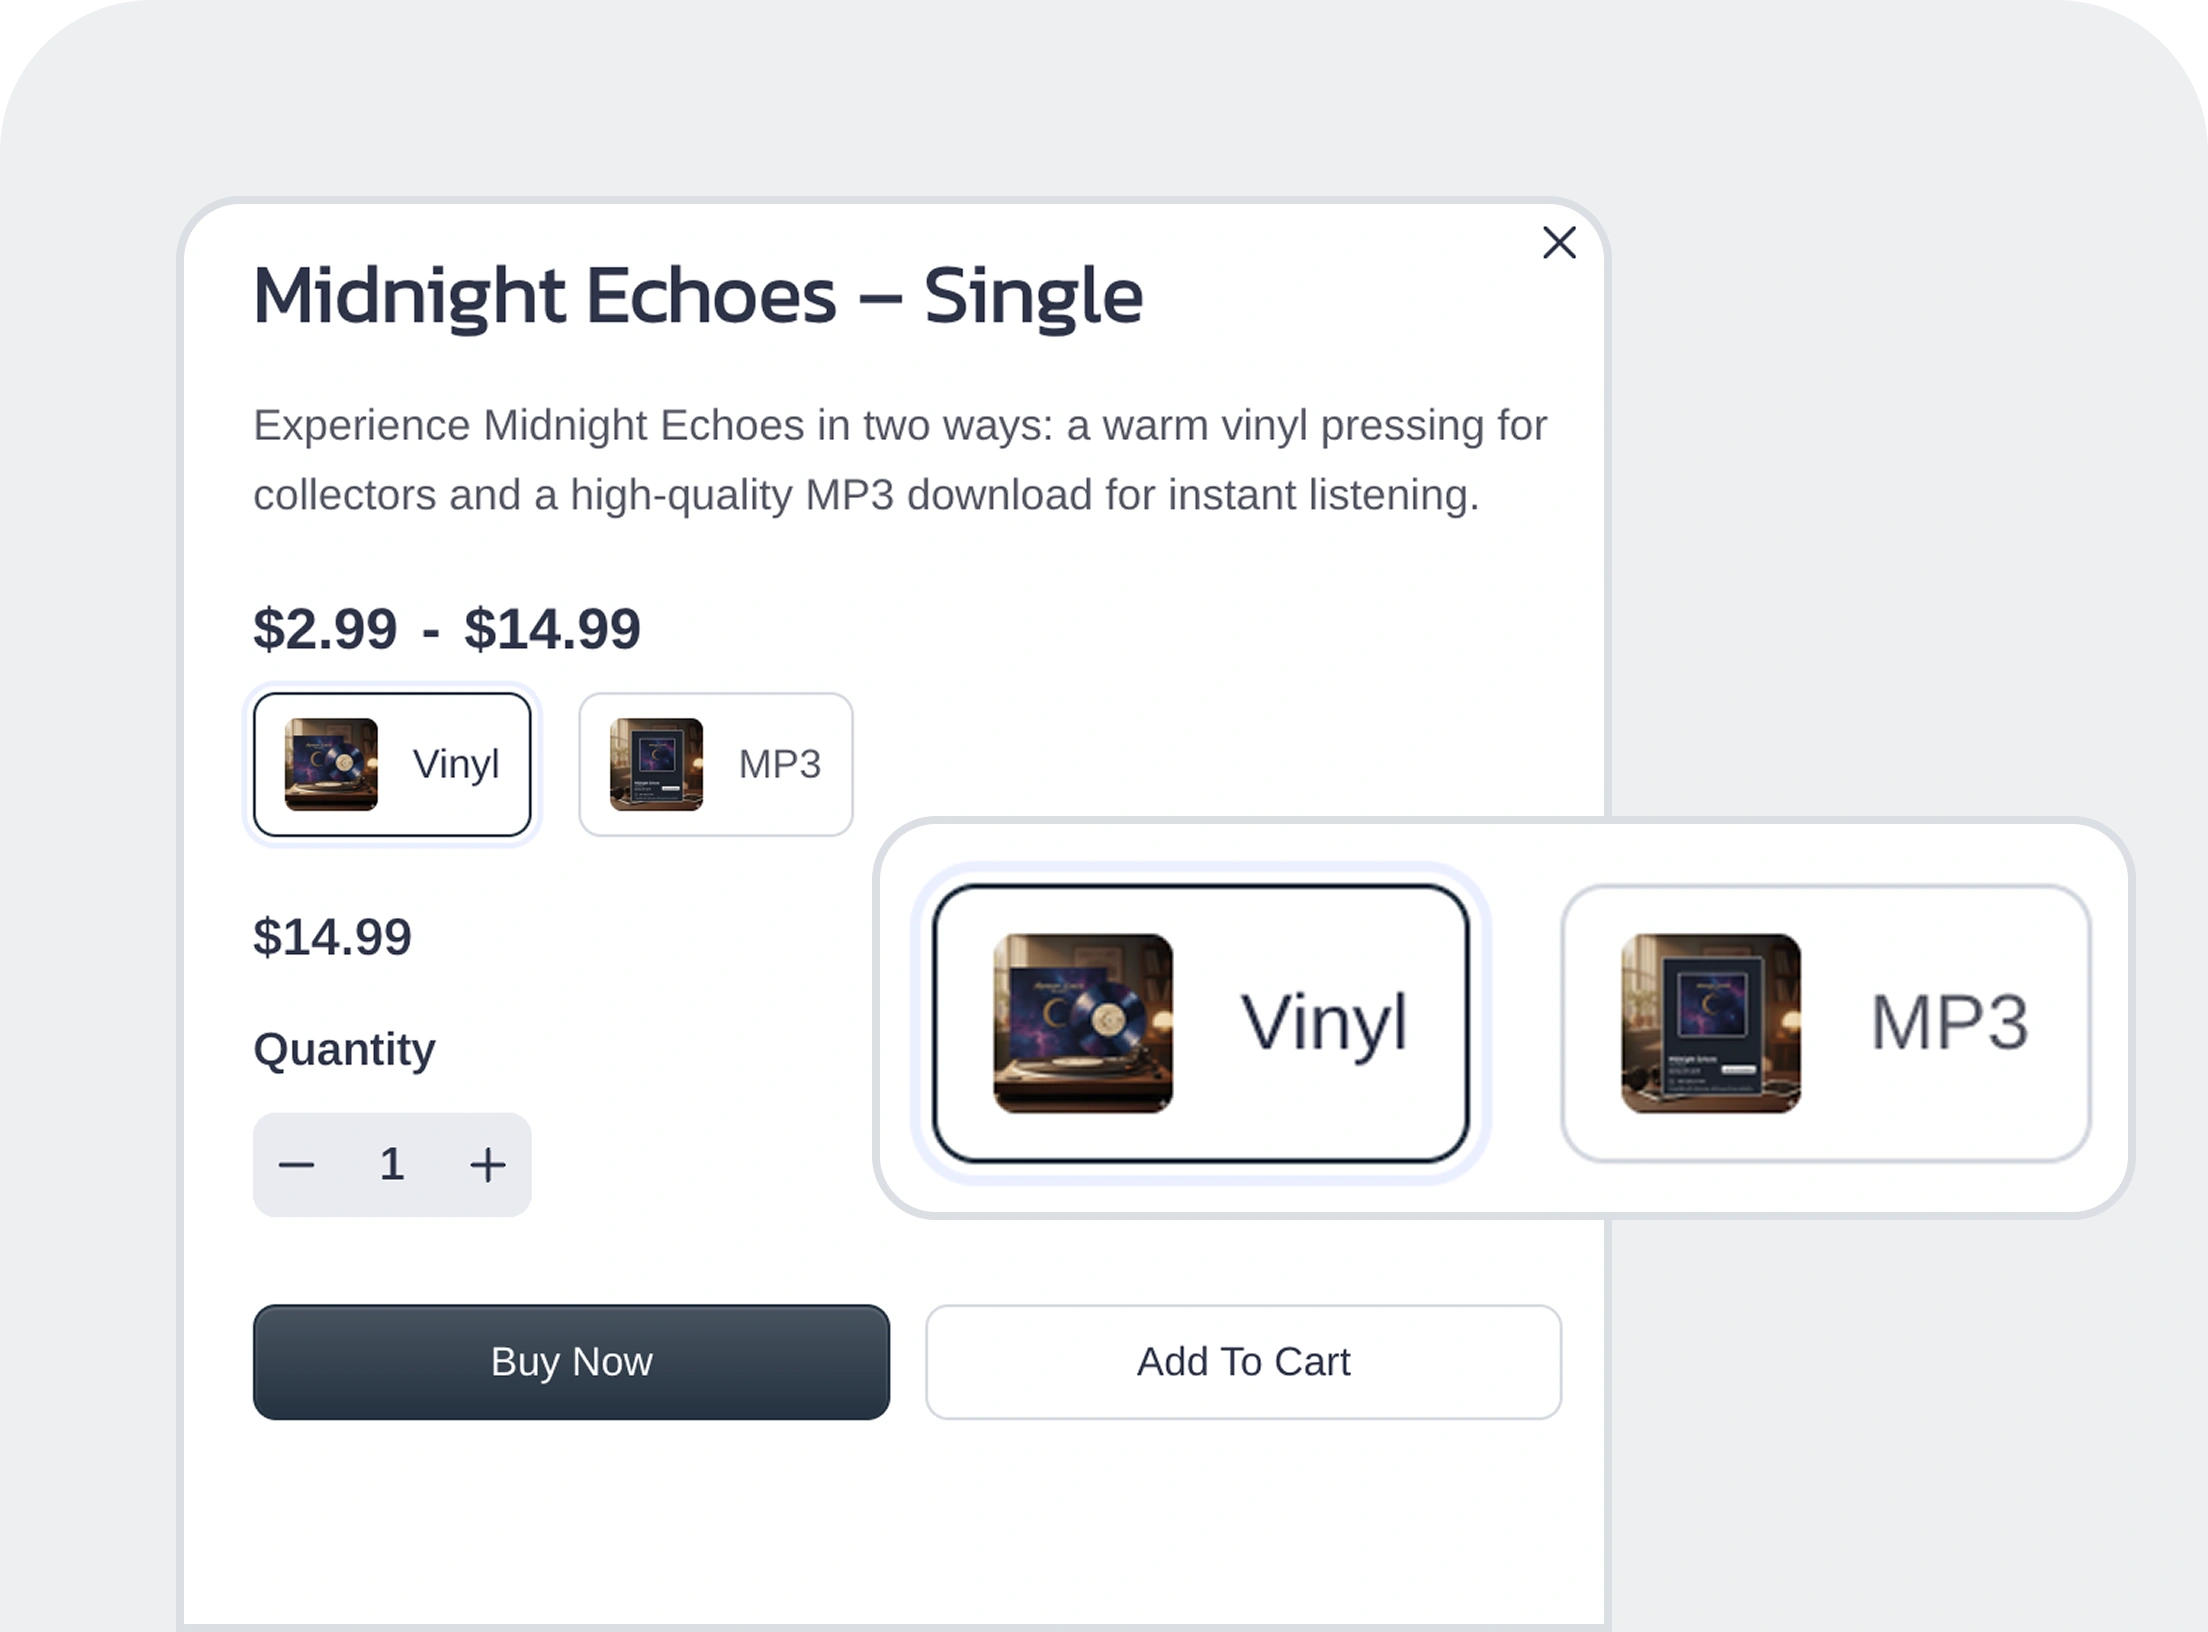Click the enlarged Vinyl turntable image
Viewport: 2208px width, 1632px height.
1083,1023
